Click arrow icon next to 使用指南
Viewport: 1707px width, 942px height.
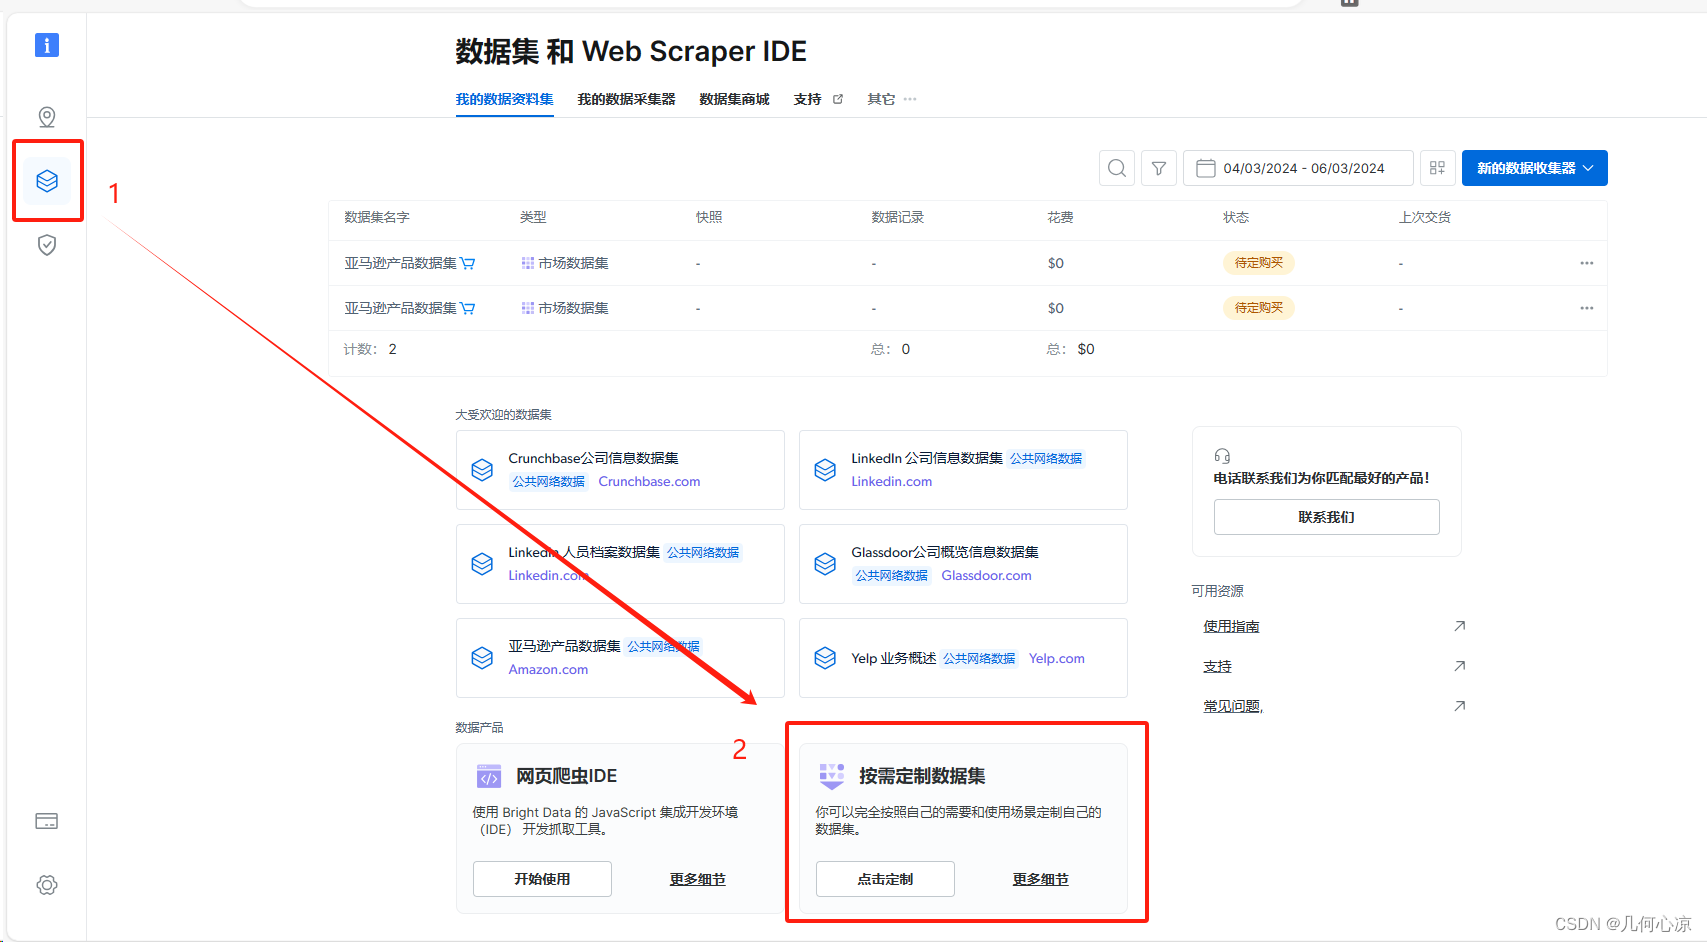[1460, 626]
